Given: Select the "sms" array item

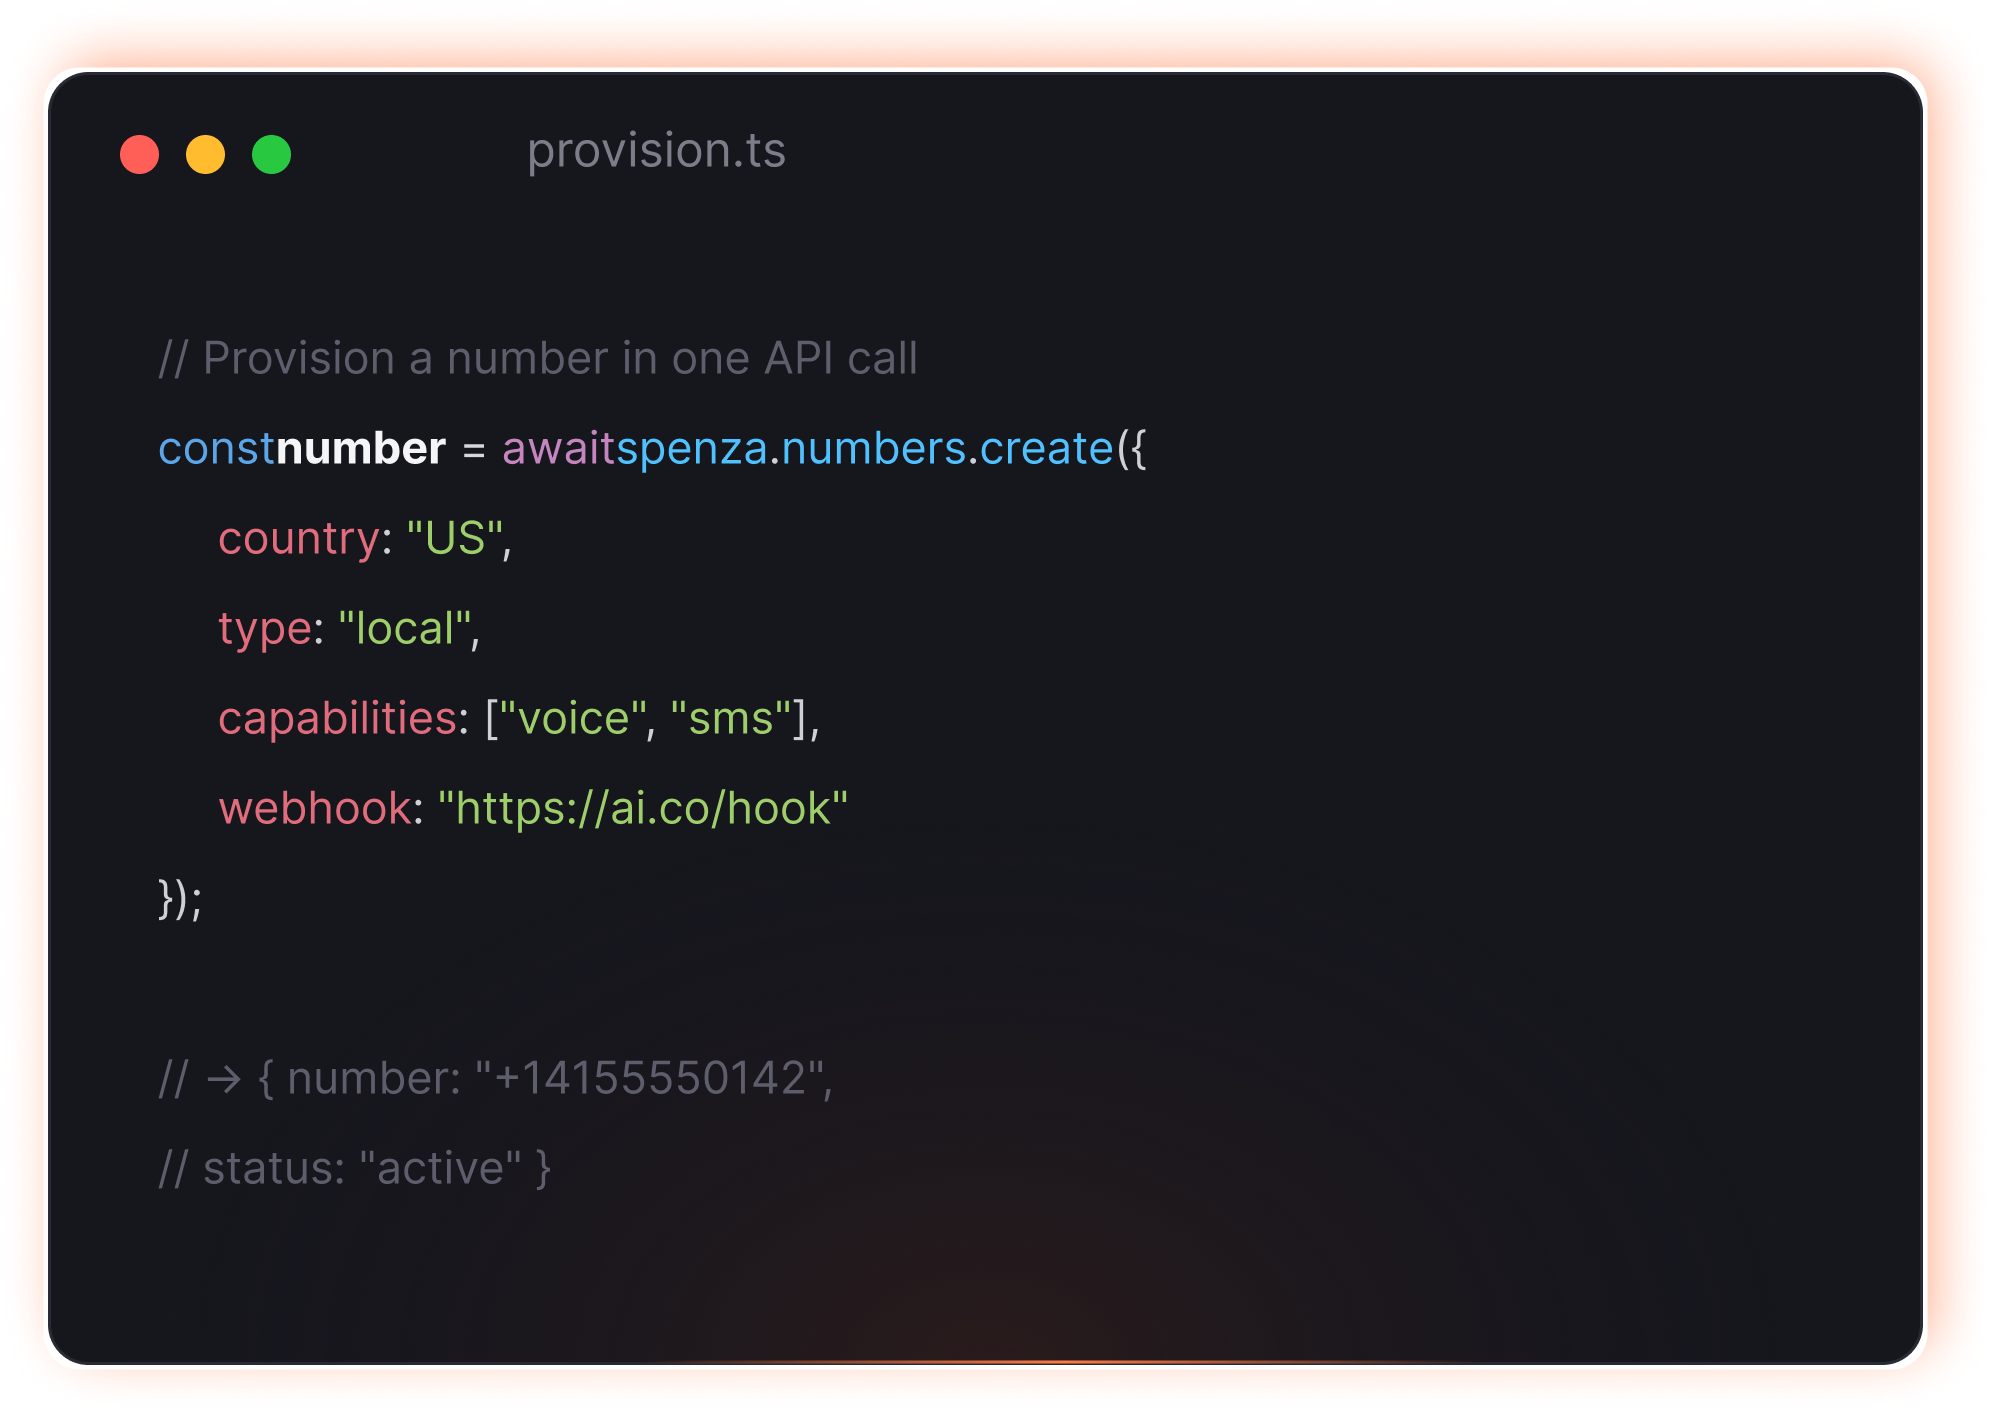Looking at the screenshot, I should click(x=731, y=718).
